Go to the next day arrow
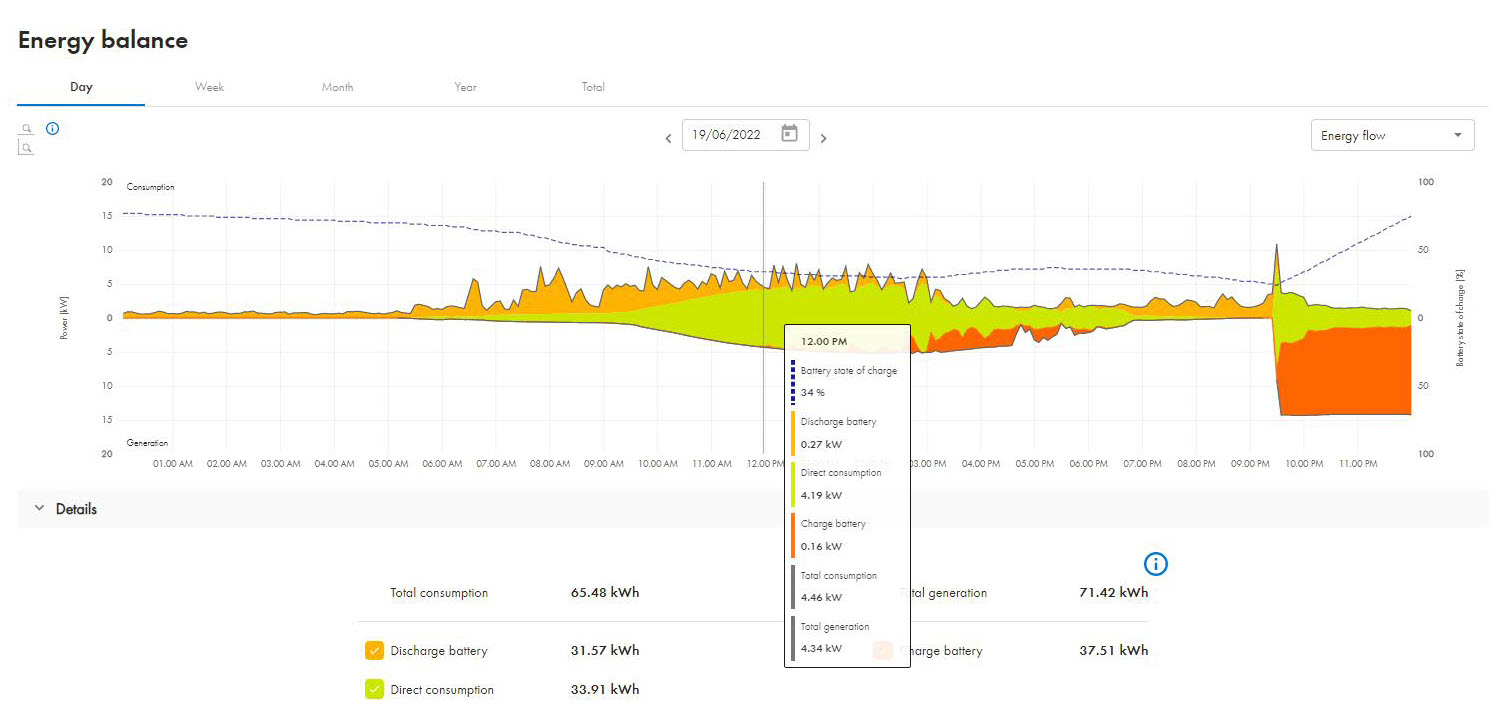This screenshot has width=1490, height=710. [x=824, y=139]
